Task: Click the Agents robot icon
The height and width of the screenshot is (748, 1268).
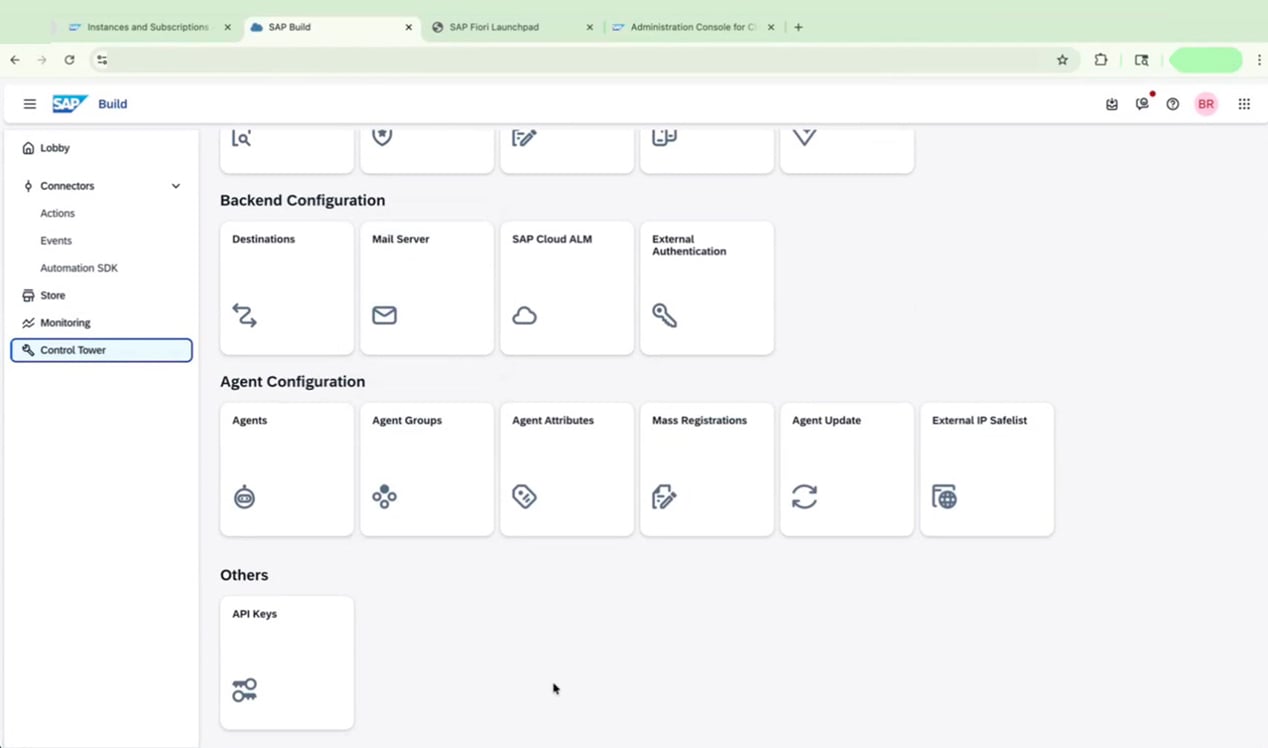Action: tap(245, 497)
